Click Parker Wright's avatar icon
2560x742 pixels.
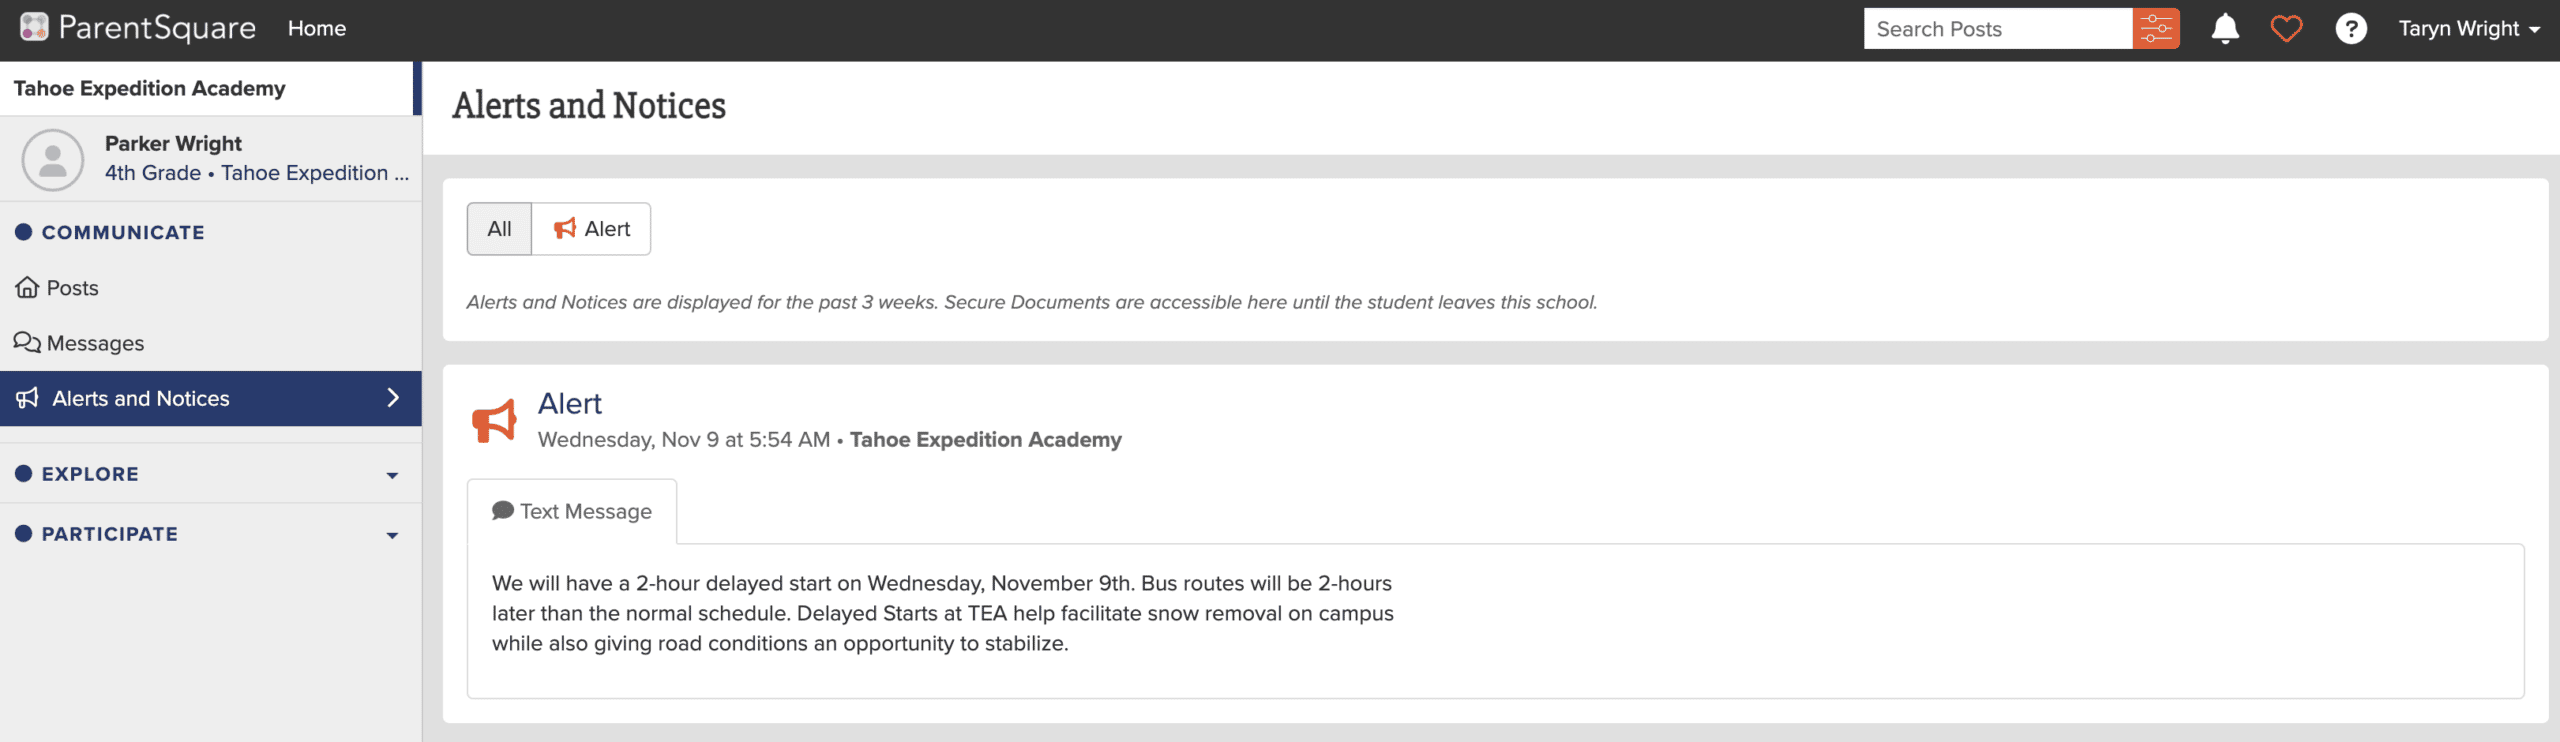(52, 160)
